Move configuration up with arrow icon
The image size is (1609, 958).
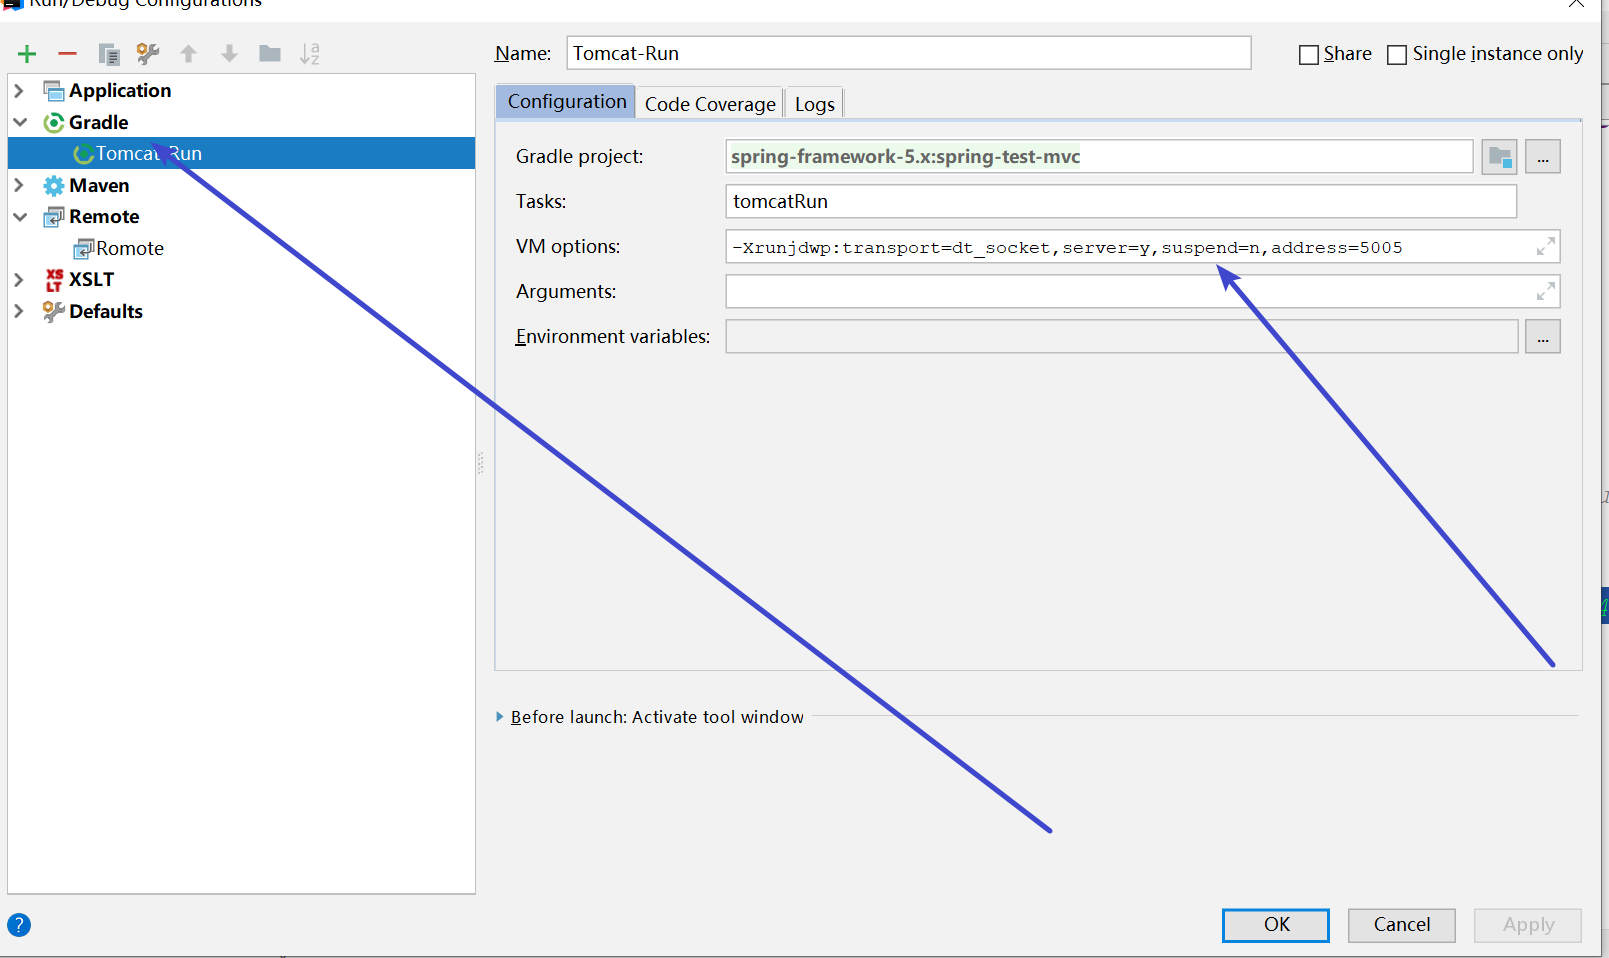click(188, 54)
